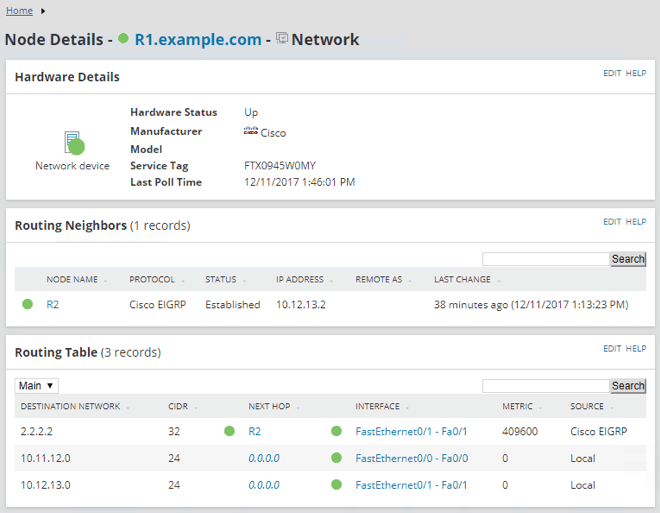Click the Established status cell

pos(233,304)
